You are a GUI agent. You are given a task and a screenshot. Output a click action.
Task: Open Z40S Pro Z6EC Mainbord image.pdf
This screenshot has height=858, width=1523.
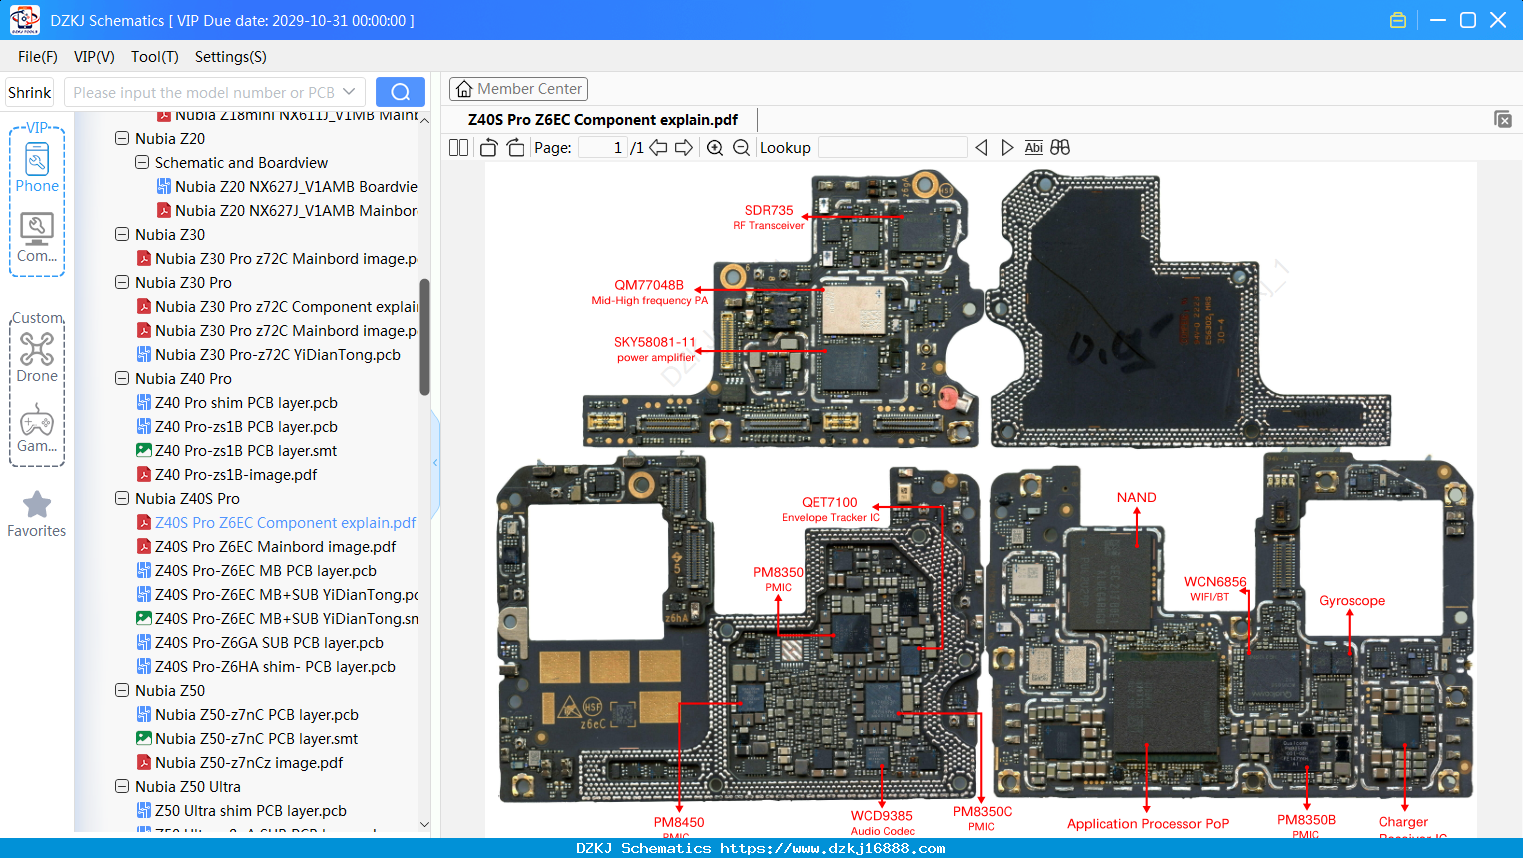(266, 547)
